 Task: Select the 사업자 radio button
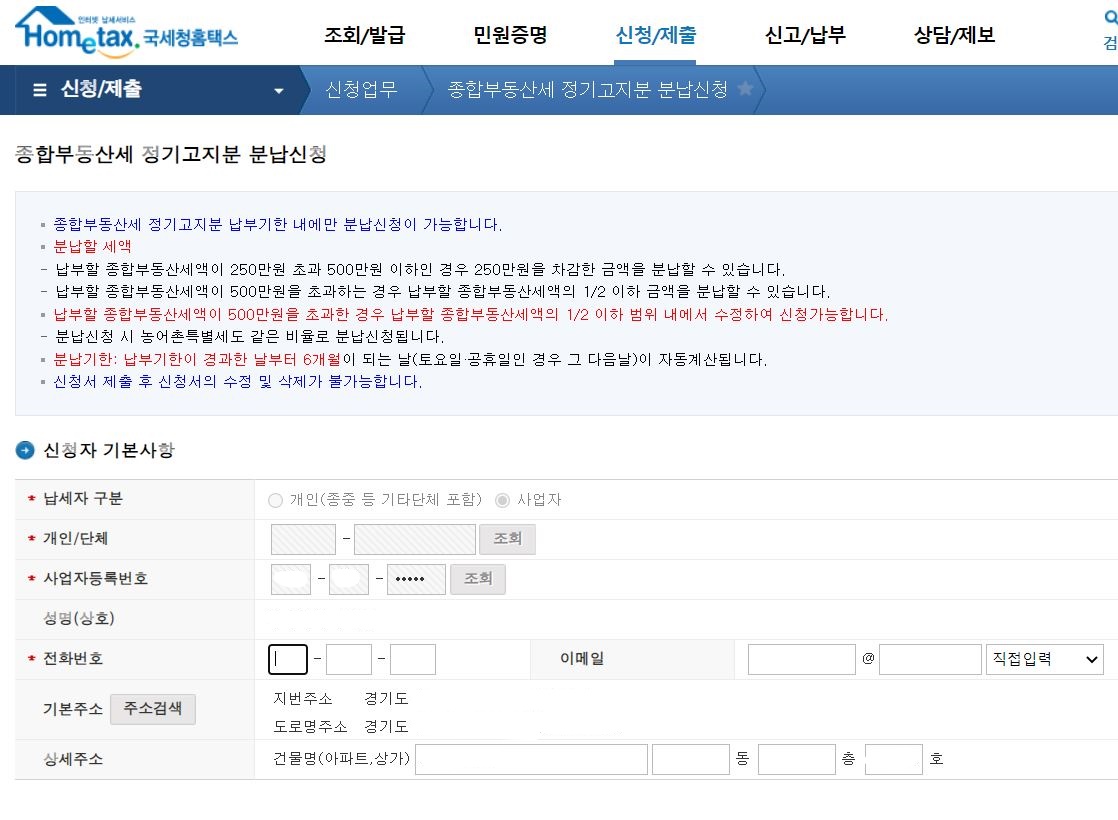point(501,501)
